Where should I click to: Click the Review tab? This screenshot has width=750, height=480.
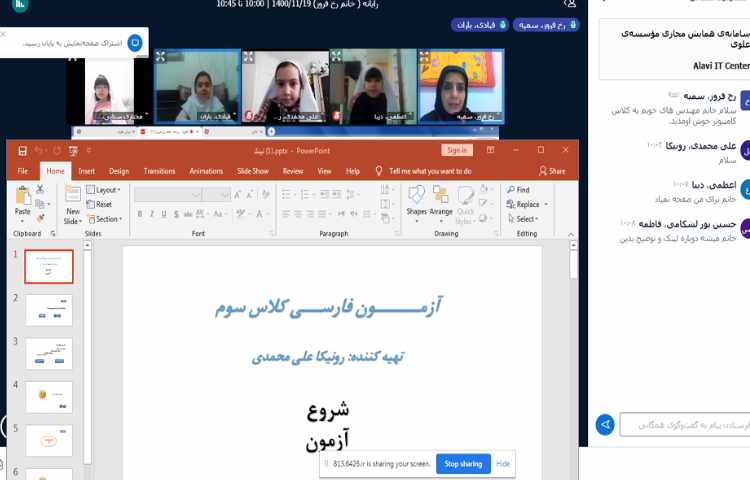coord(293,171)
